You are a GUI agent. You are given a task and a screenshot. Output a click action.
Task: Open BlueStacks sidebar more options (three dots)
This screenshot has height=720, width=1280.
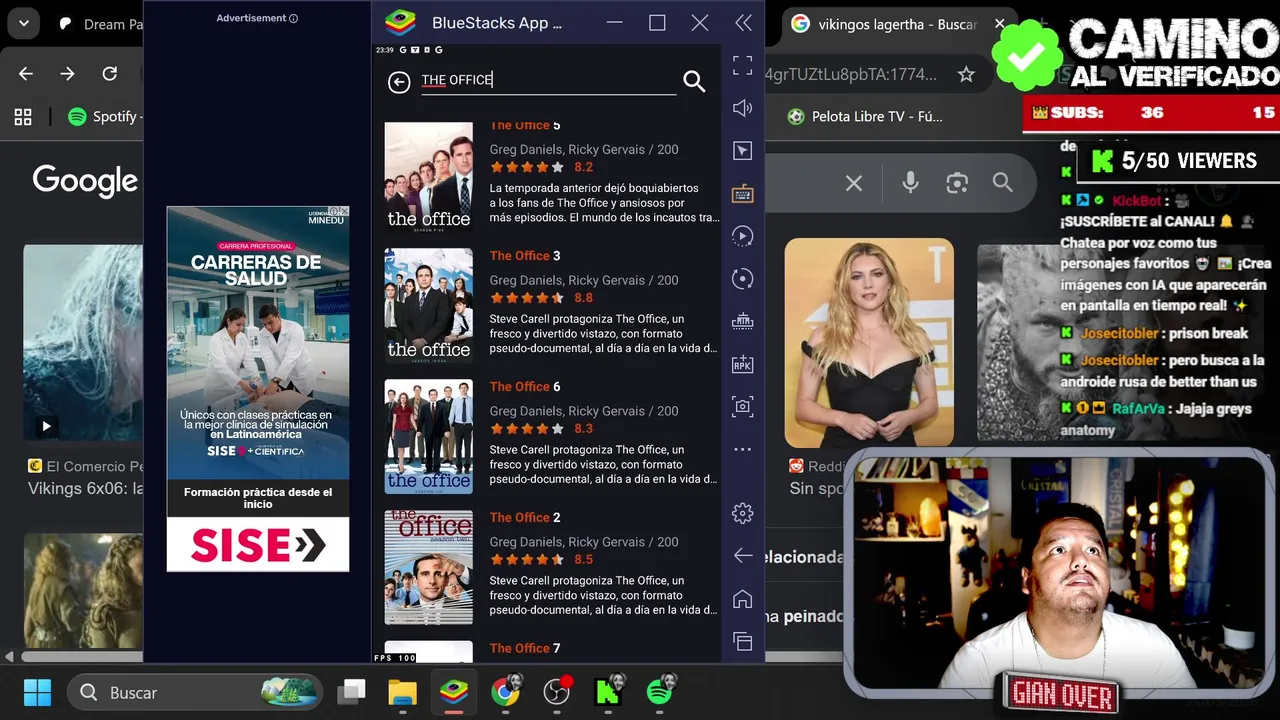click(x=742, y=449)
